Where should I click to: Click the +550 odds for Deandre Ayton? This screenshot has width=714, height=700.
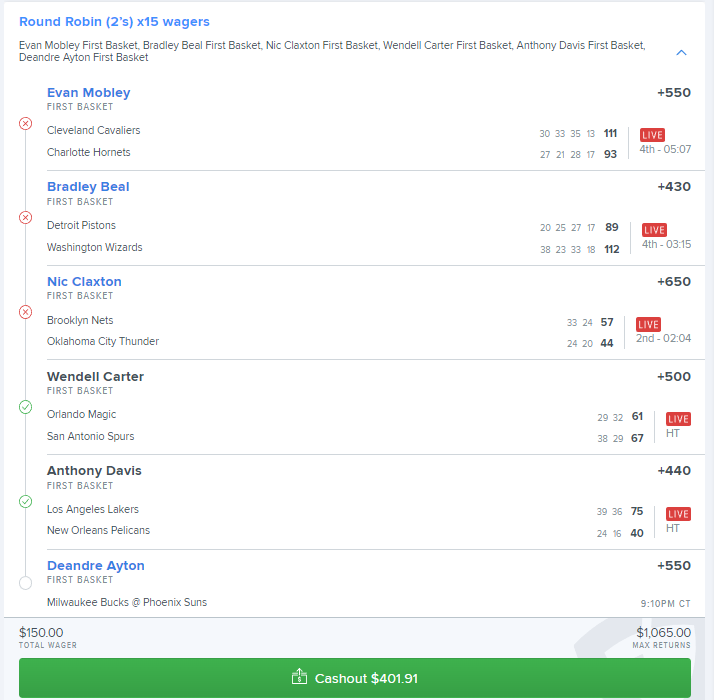[x=674, y=565]
